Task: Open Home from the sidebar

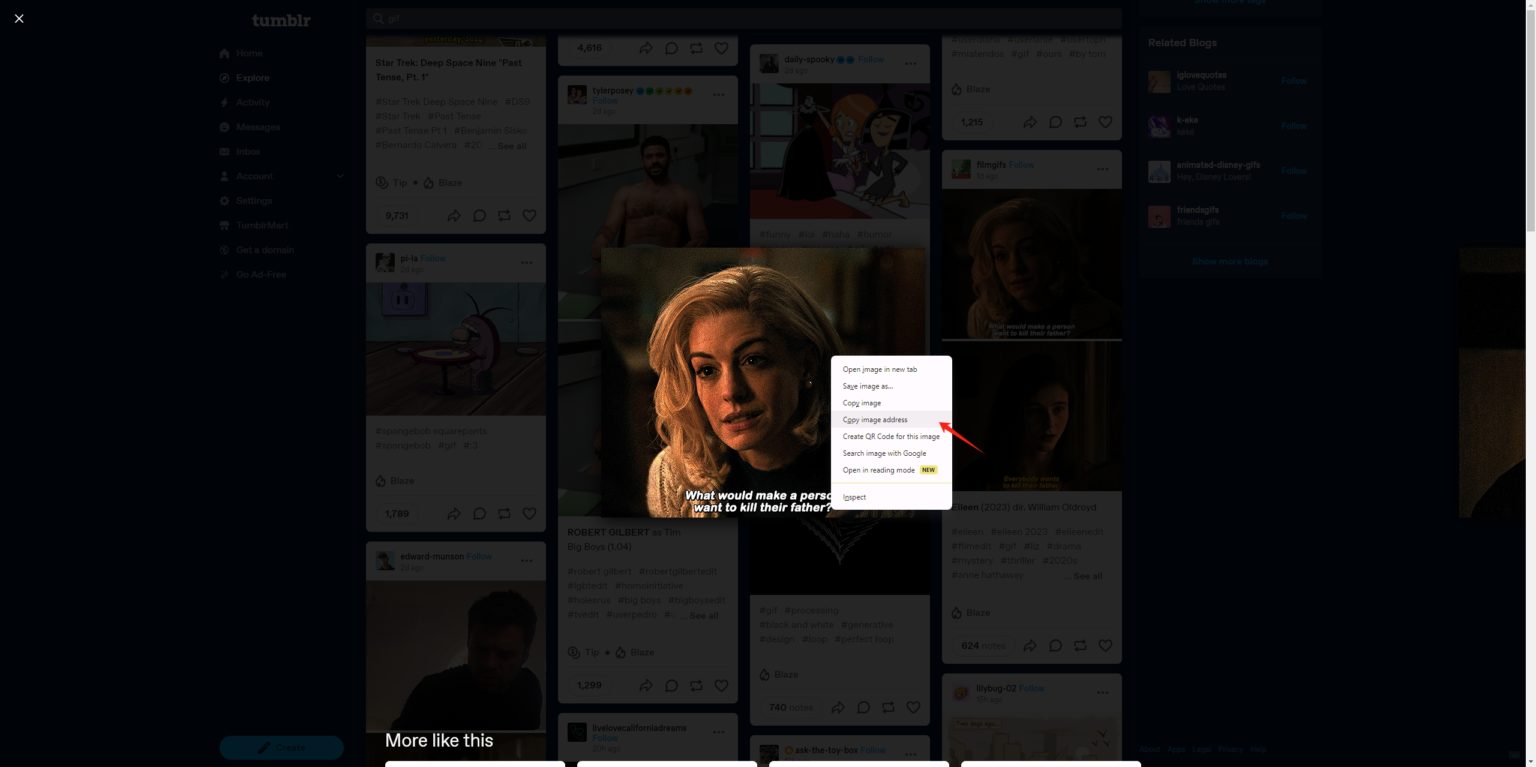Action: (247, 53)
